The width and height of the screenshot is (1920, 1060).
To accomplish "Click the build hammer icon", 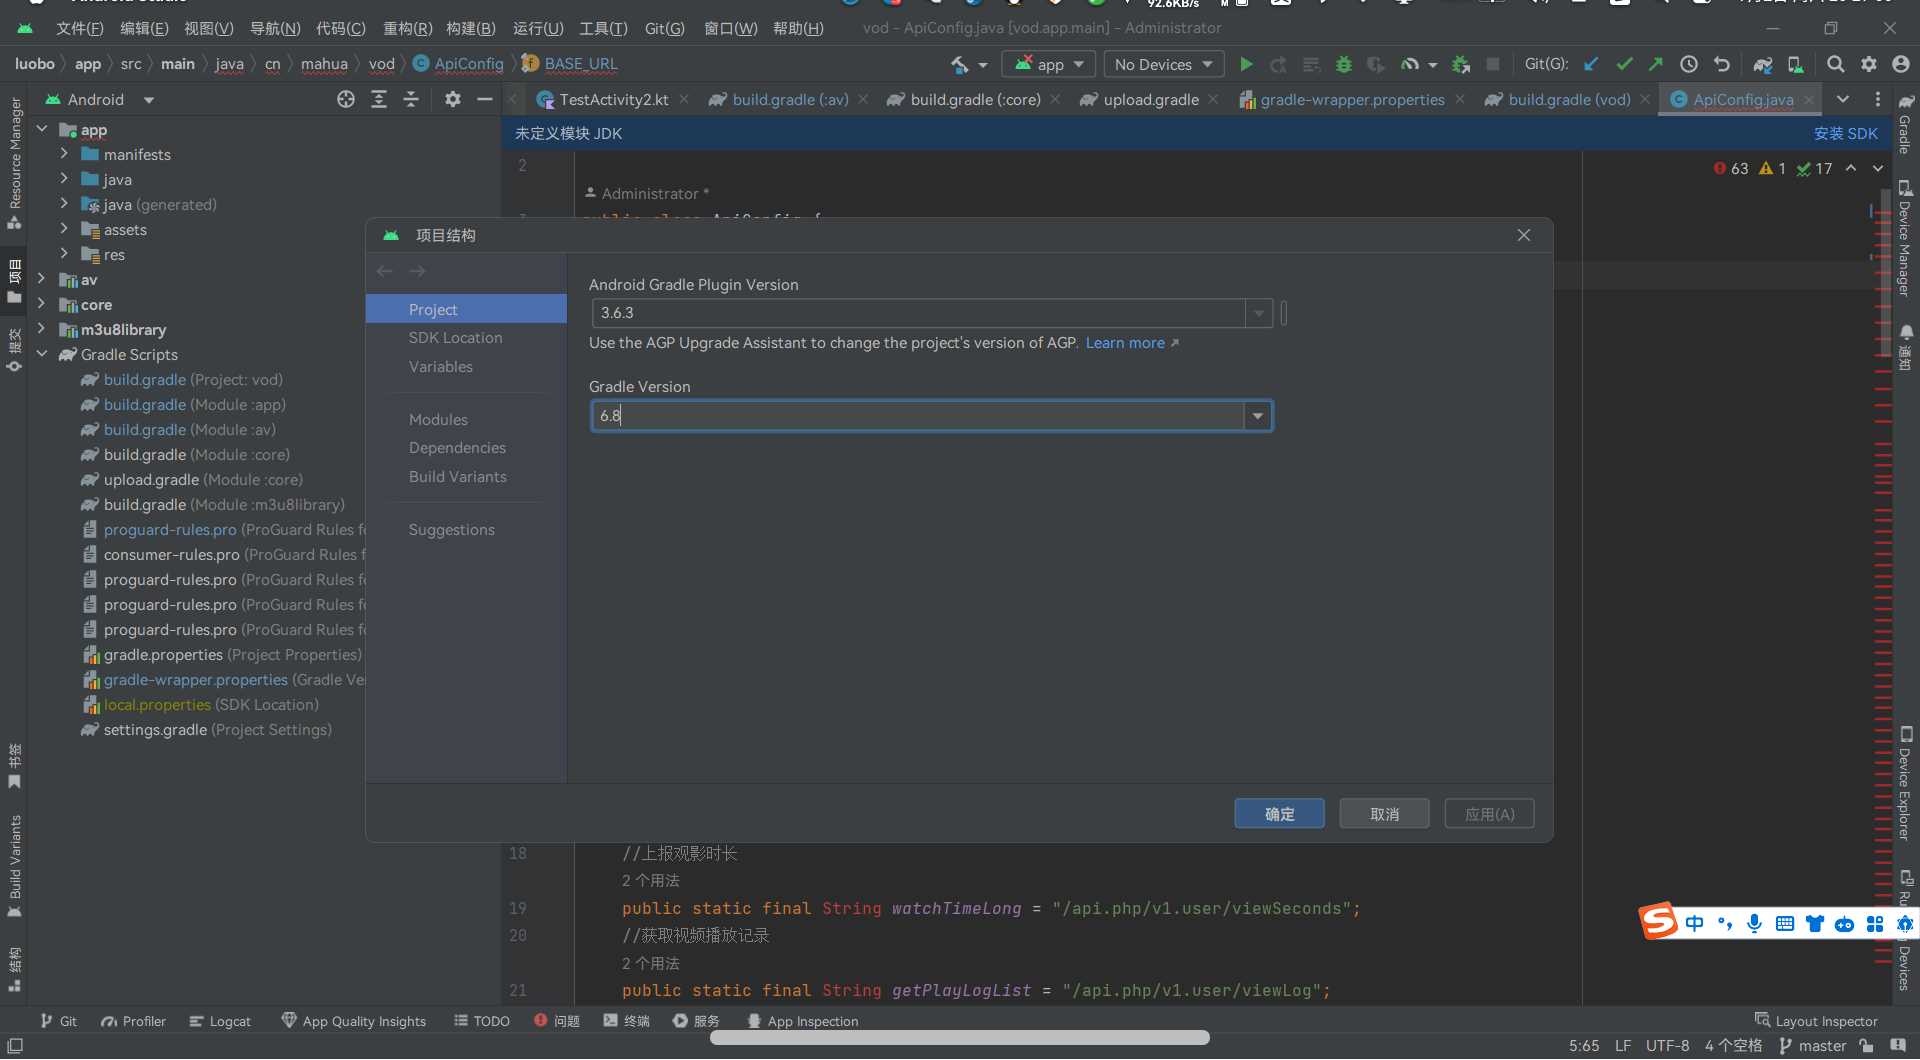I will [960, 65].
